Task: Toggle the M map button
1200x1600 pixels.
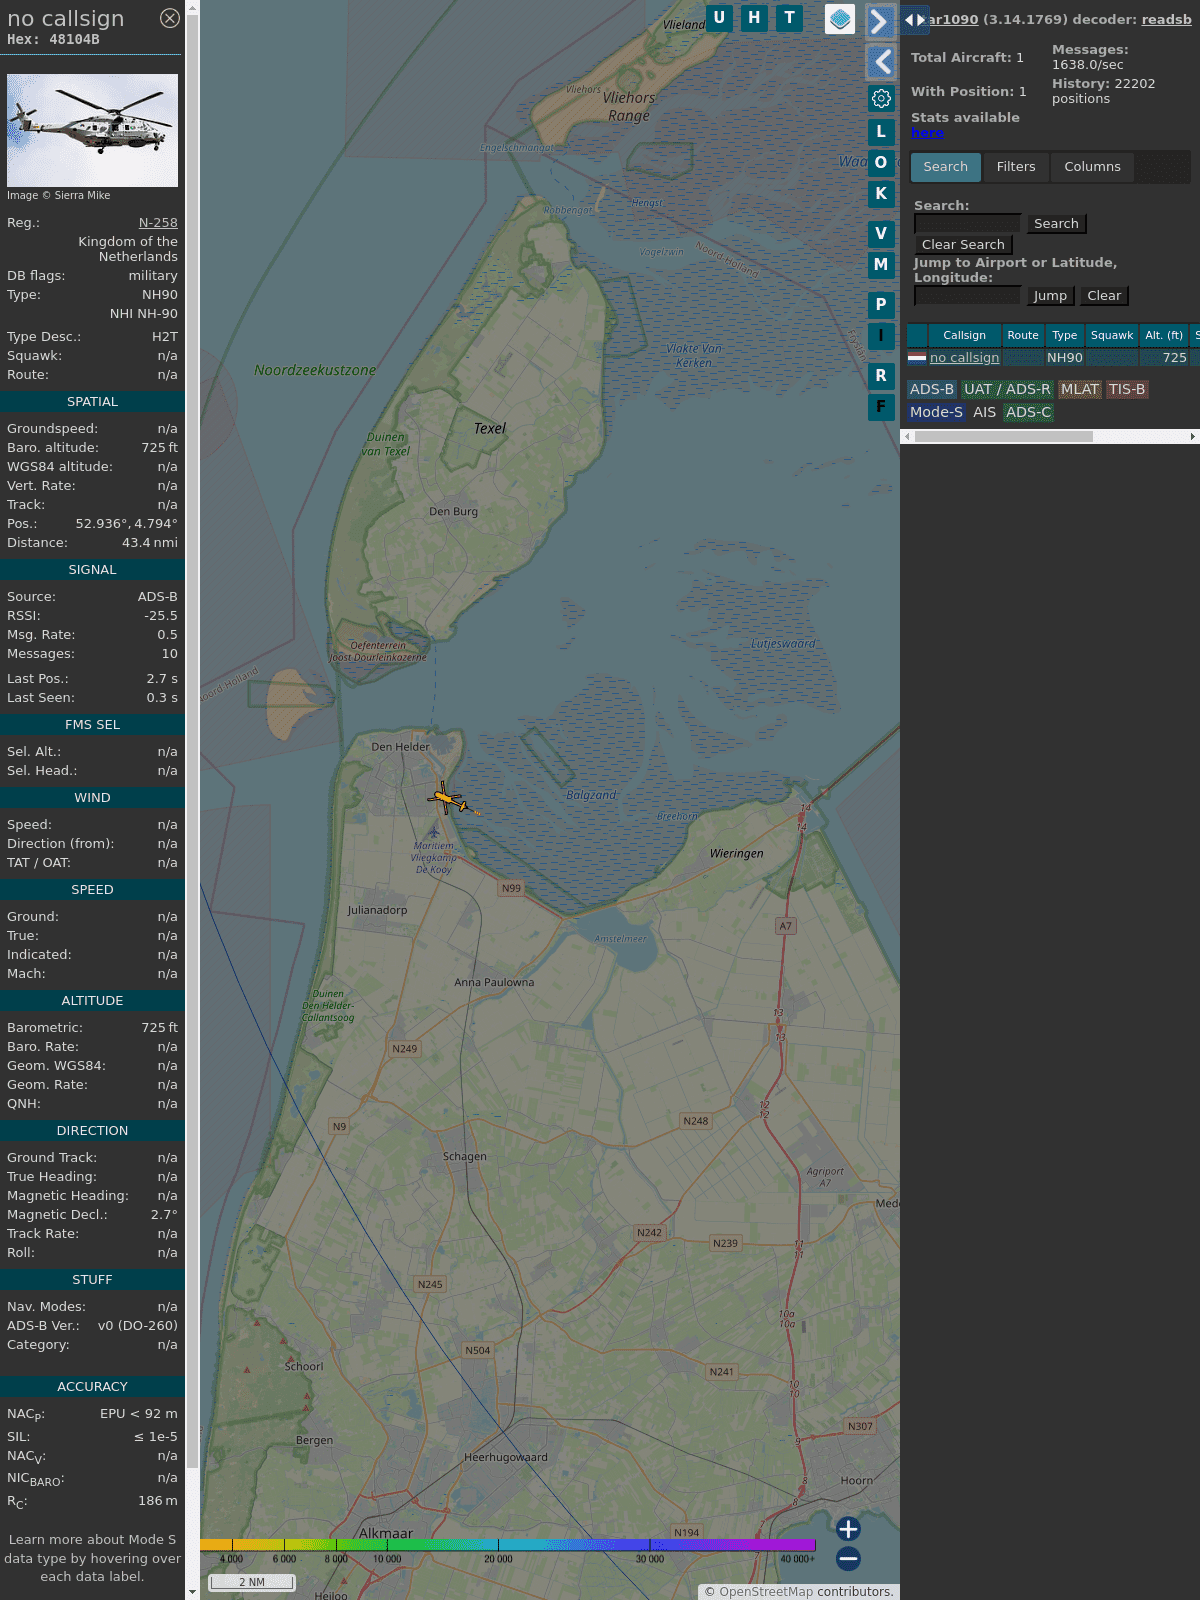Action: pos(881,265)
